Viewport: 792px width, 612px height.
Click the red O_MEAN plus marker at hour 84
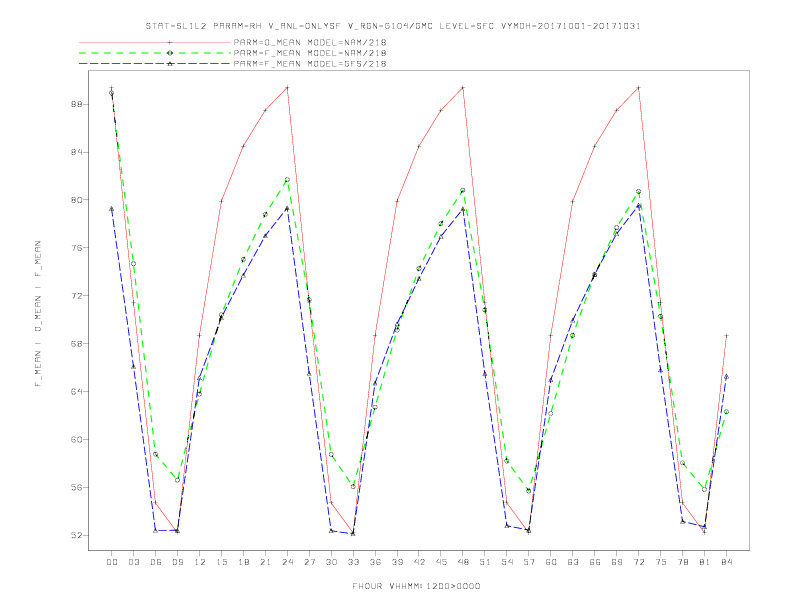[726, 336]
